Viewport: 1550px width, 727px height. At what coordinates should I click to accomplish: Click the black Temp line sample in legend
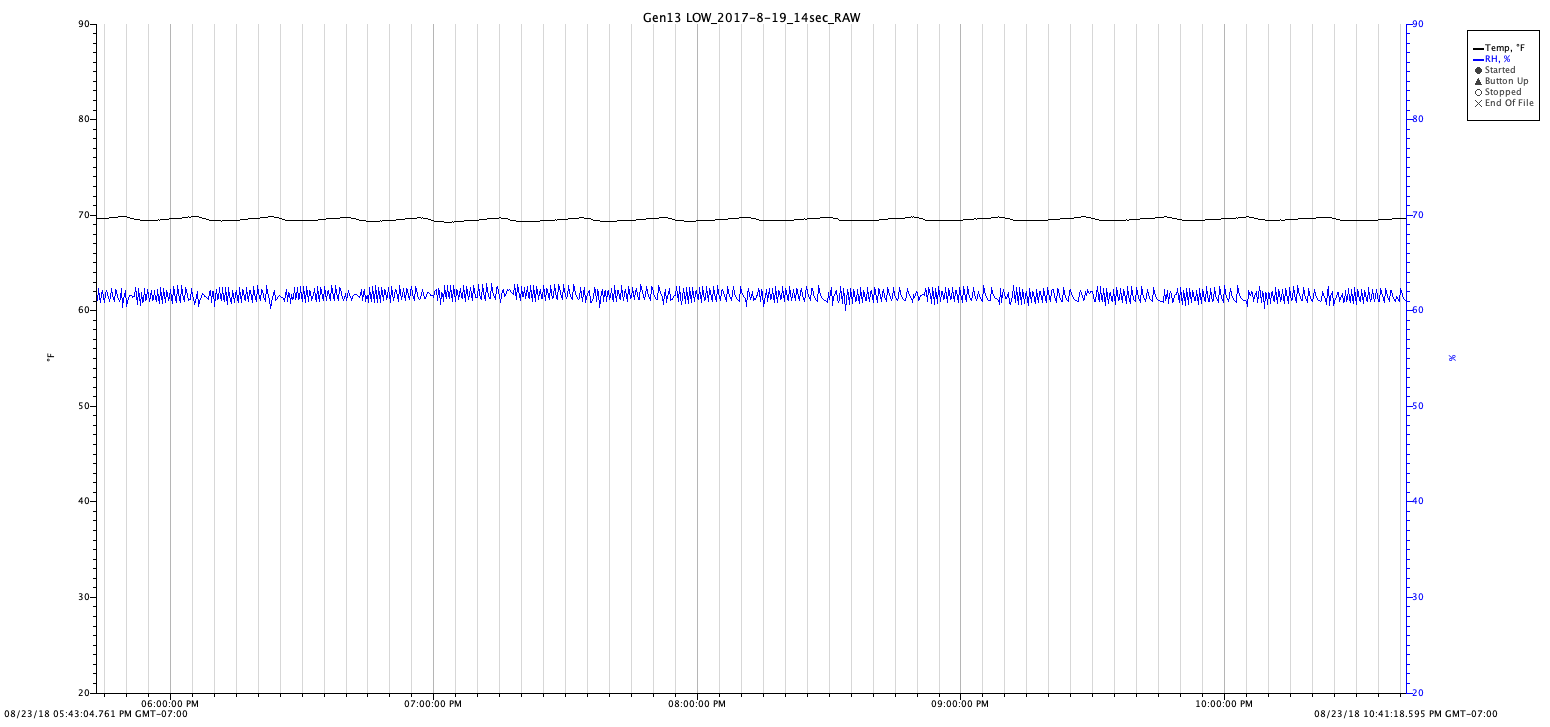1478,48
